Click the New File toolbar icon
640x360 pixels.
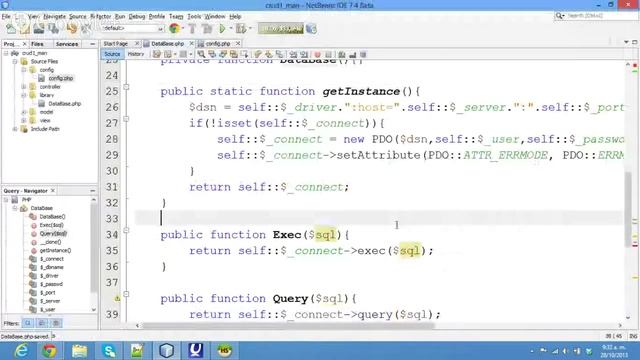11,29
